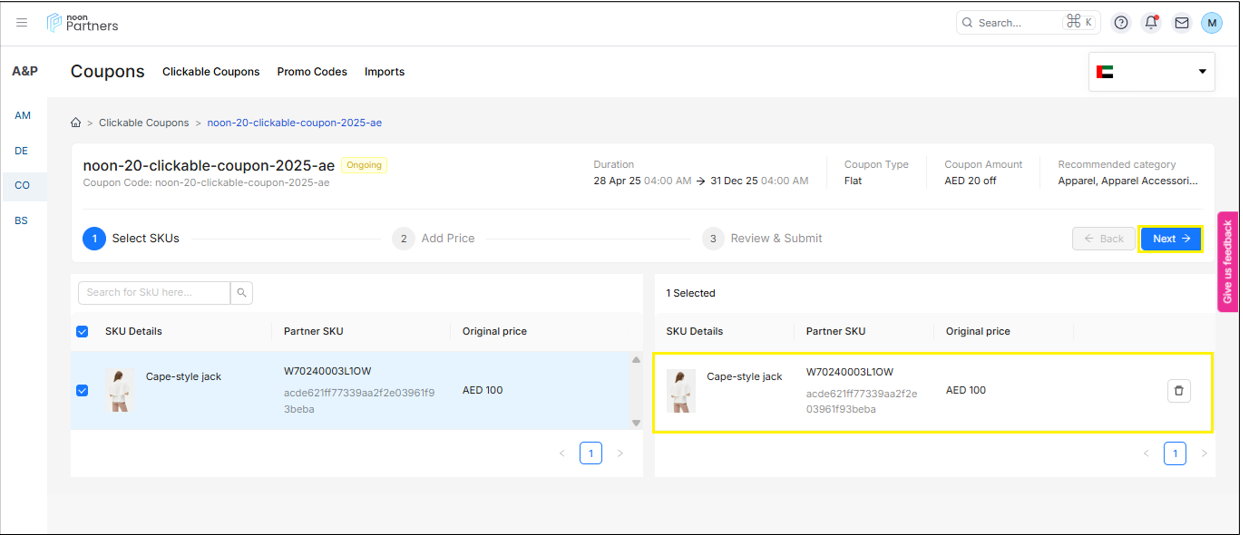Click the user avatar M icon
This screenshot has width=1243, height=535.
pyautogui.click(x=1211, y=23)
